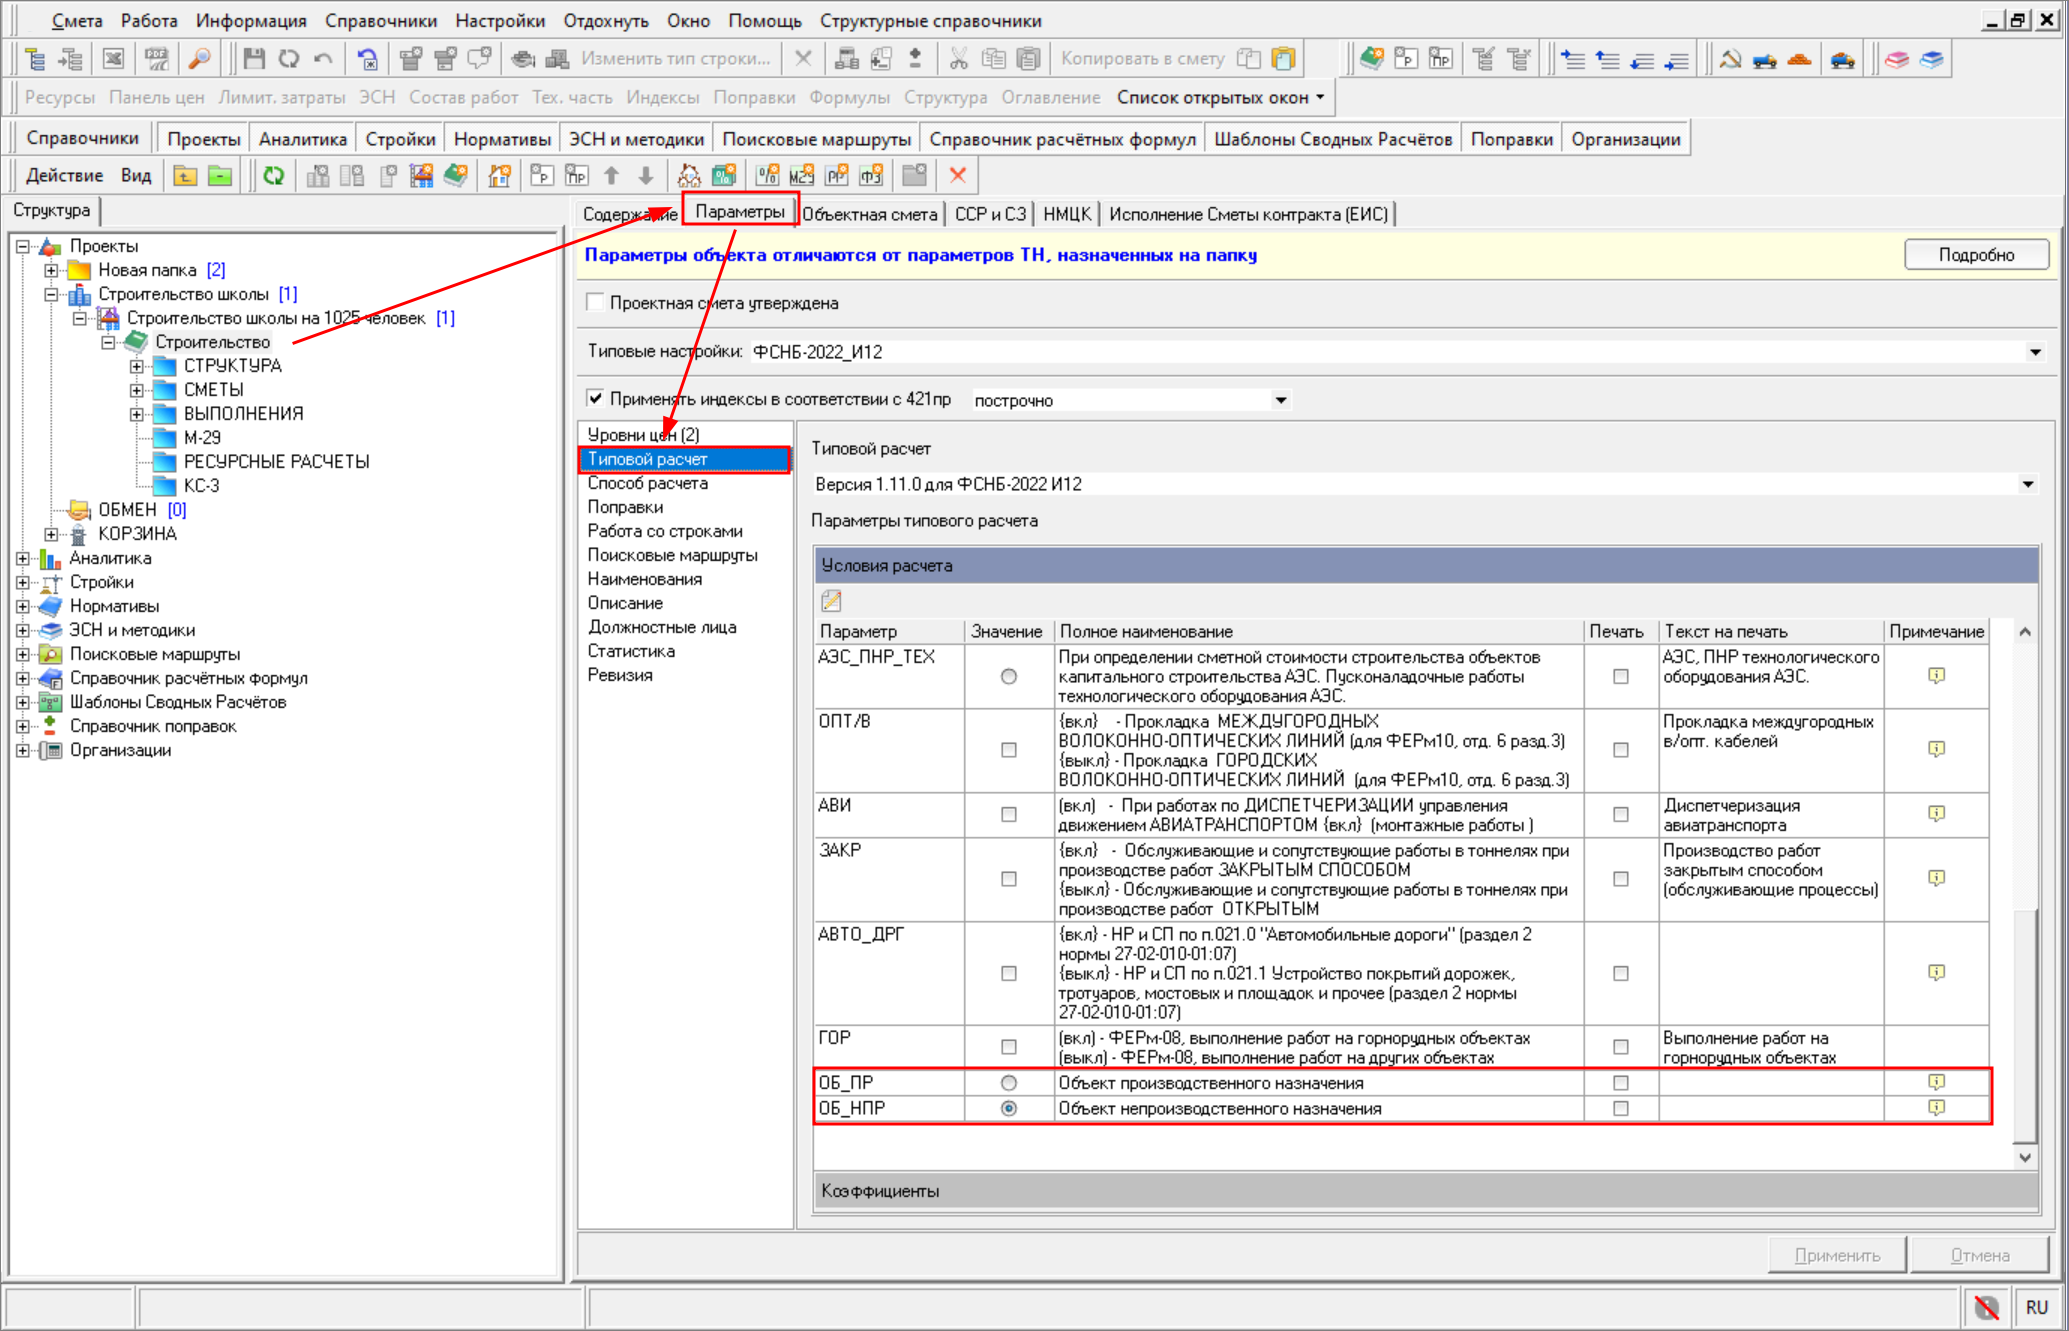
Task: Select Способ расчета in parameter list
Action: [x=647, y=483]
